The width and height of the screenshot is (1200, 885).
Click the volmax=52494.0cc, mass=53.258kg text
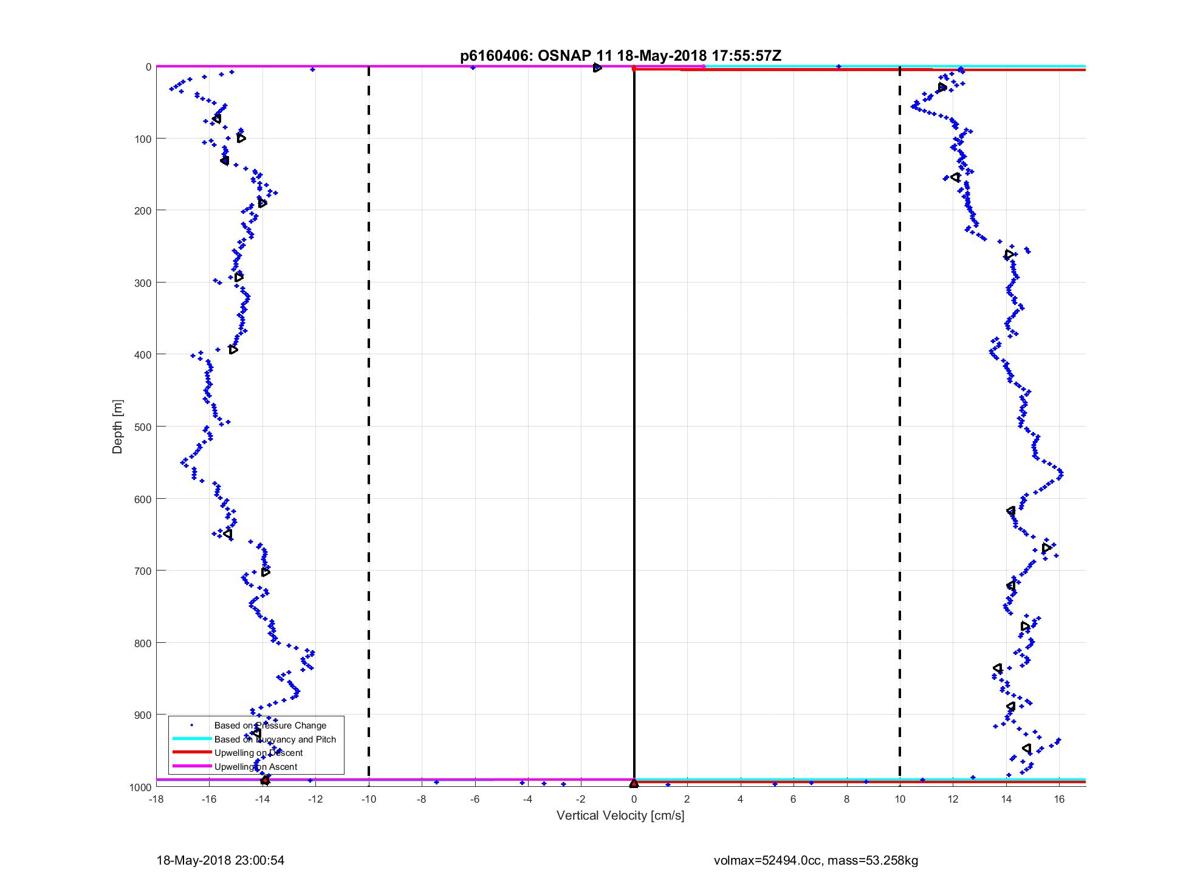coord(817,860)
